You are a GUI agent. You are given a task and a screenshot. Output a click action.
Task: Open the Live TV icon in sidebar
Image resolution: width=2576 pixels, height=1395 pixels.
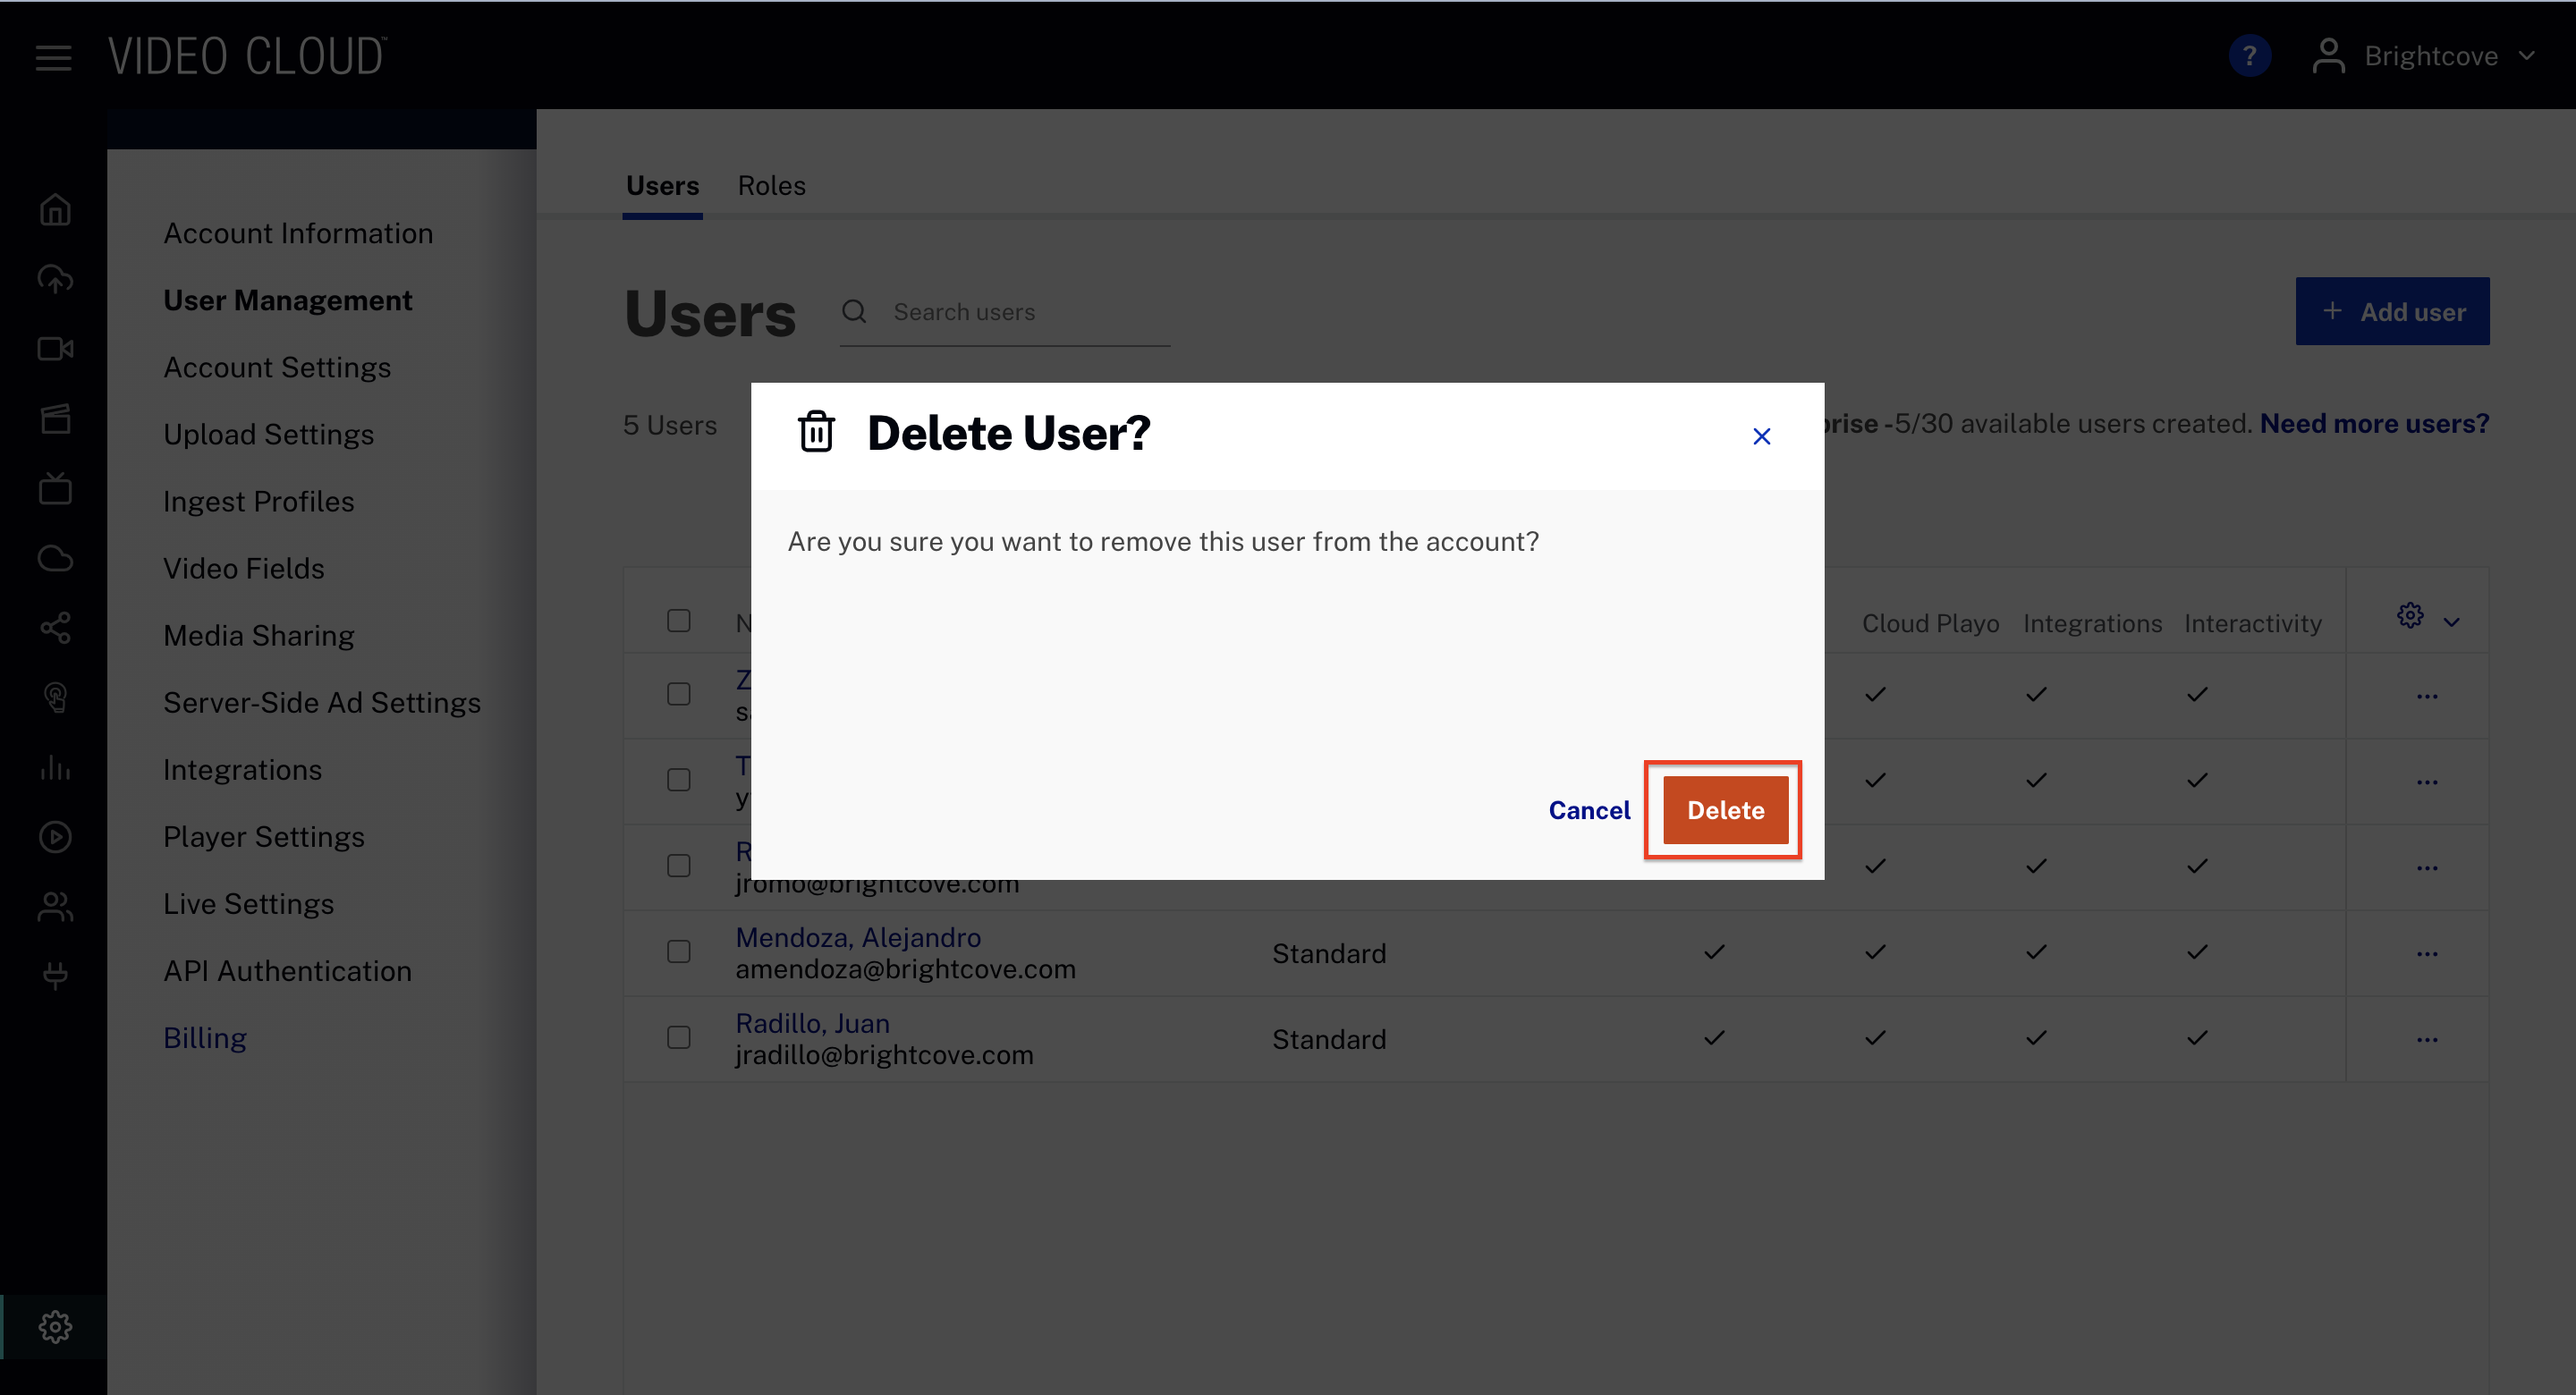(55, 488)
